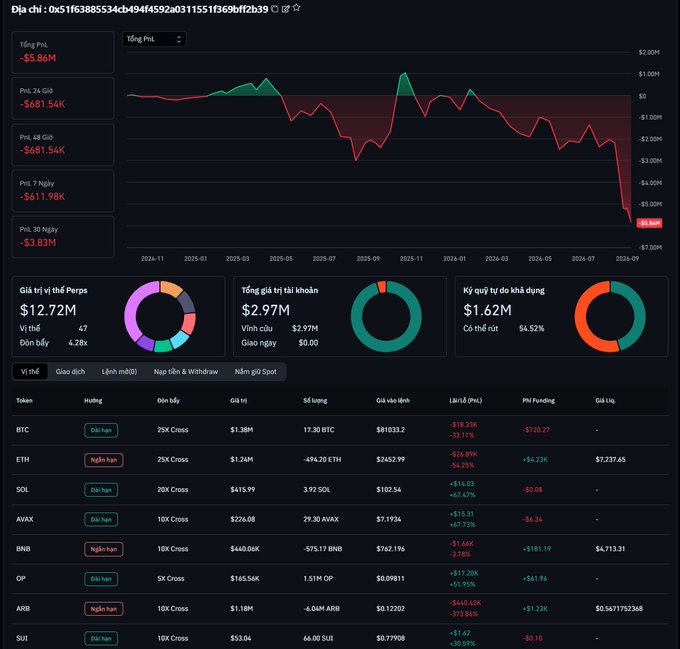The width and height of the screenshot is (680, 649).
Task: Open the Lệnh mở(0) tab
Action: pyautogui.click(x=119, y=372)
